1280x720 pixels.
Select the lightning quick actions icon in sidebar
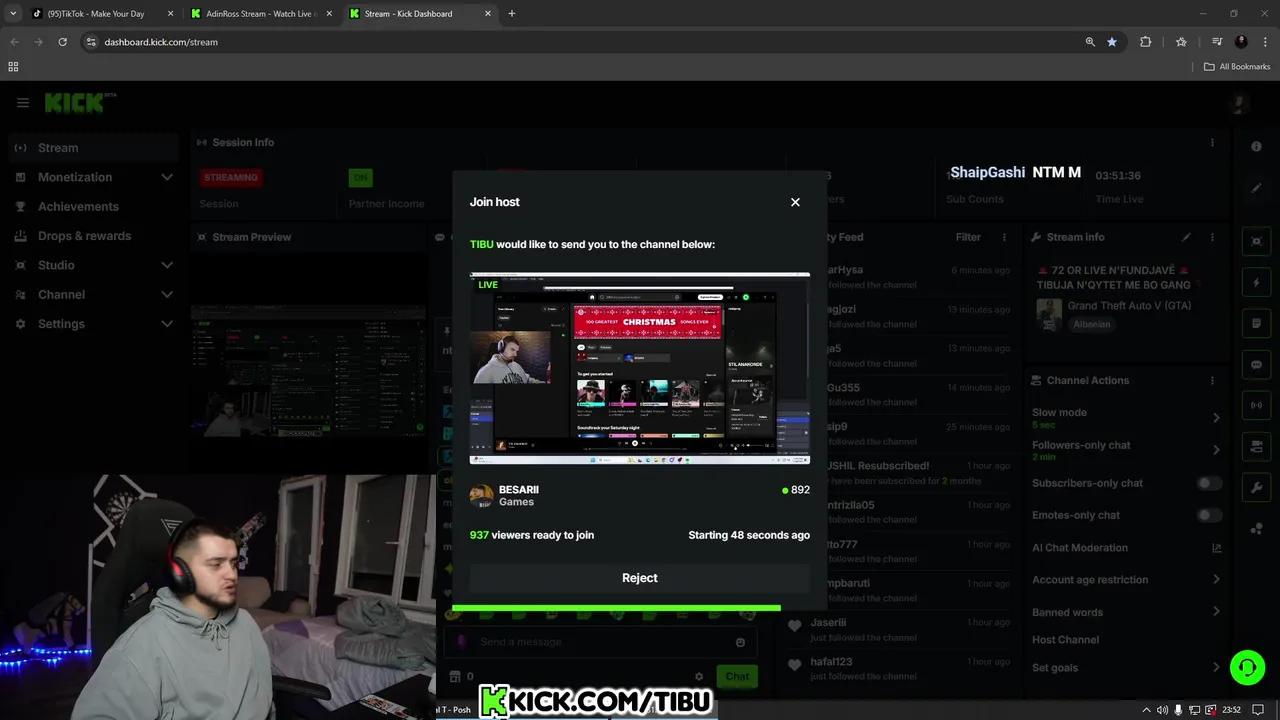pyautogui.click(x=1256, y=282)
